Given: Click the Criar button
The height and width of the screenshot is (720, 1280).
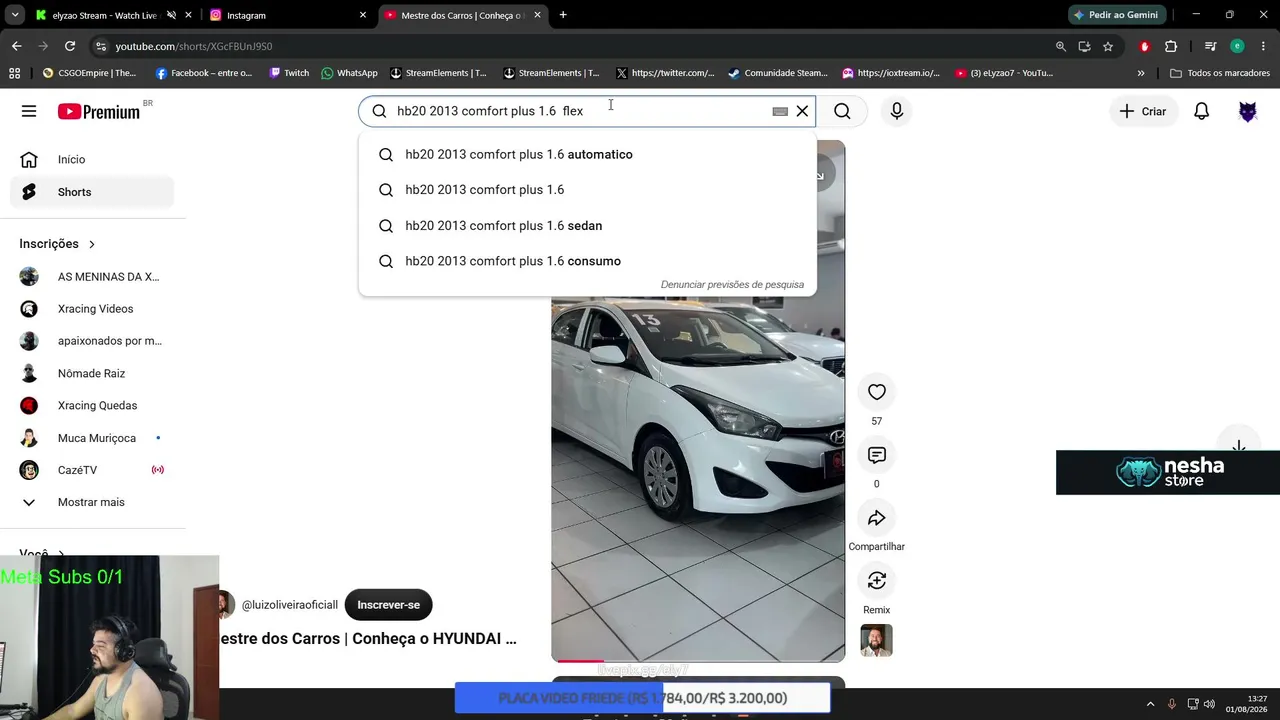Looking at the screenshot, I should (1142, 111).
